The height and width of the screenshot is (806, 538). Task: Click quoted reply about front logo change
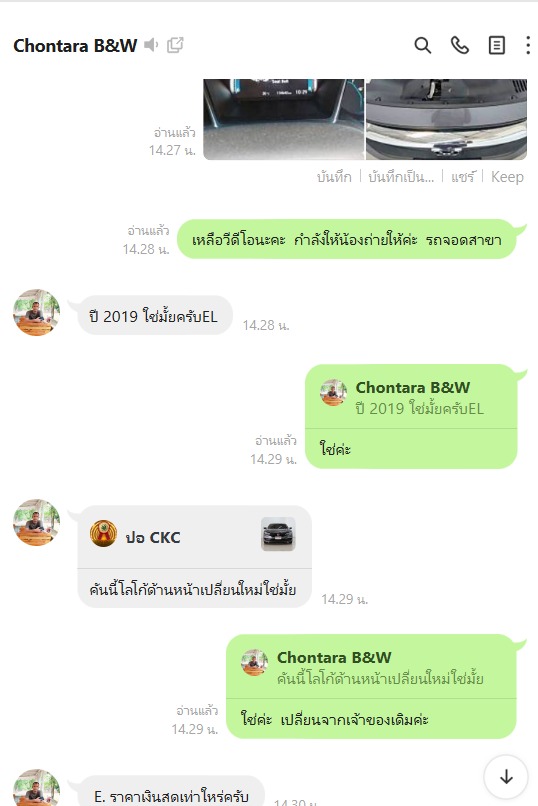pyautogui.click(x=371, y=667)
